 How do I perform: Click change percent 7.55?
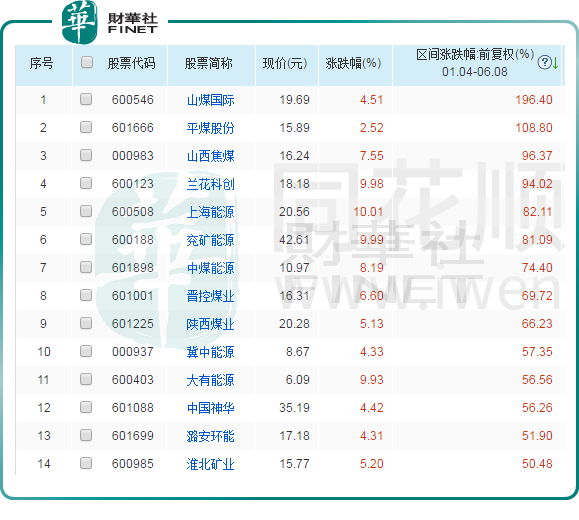click(x=372, y=155)
